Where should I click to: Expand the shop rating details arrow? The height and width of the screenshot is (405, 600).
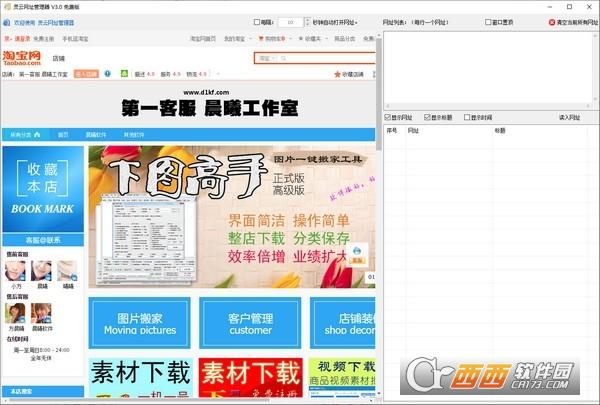click(x=218, y=74)
